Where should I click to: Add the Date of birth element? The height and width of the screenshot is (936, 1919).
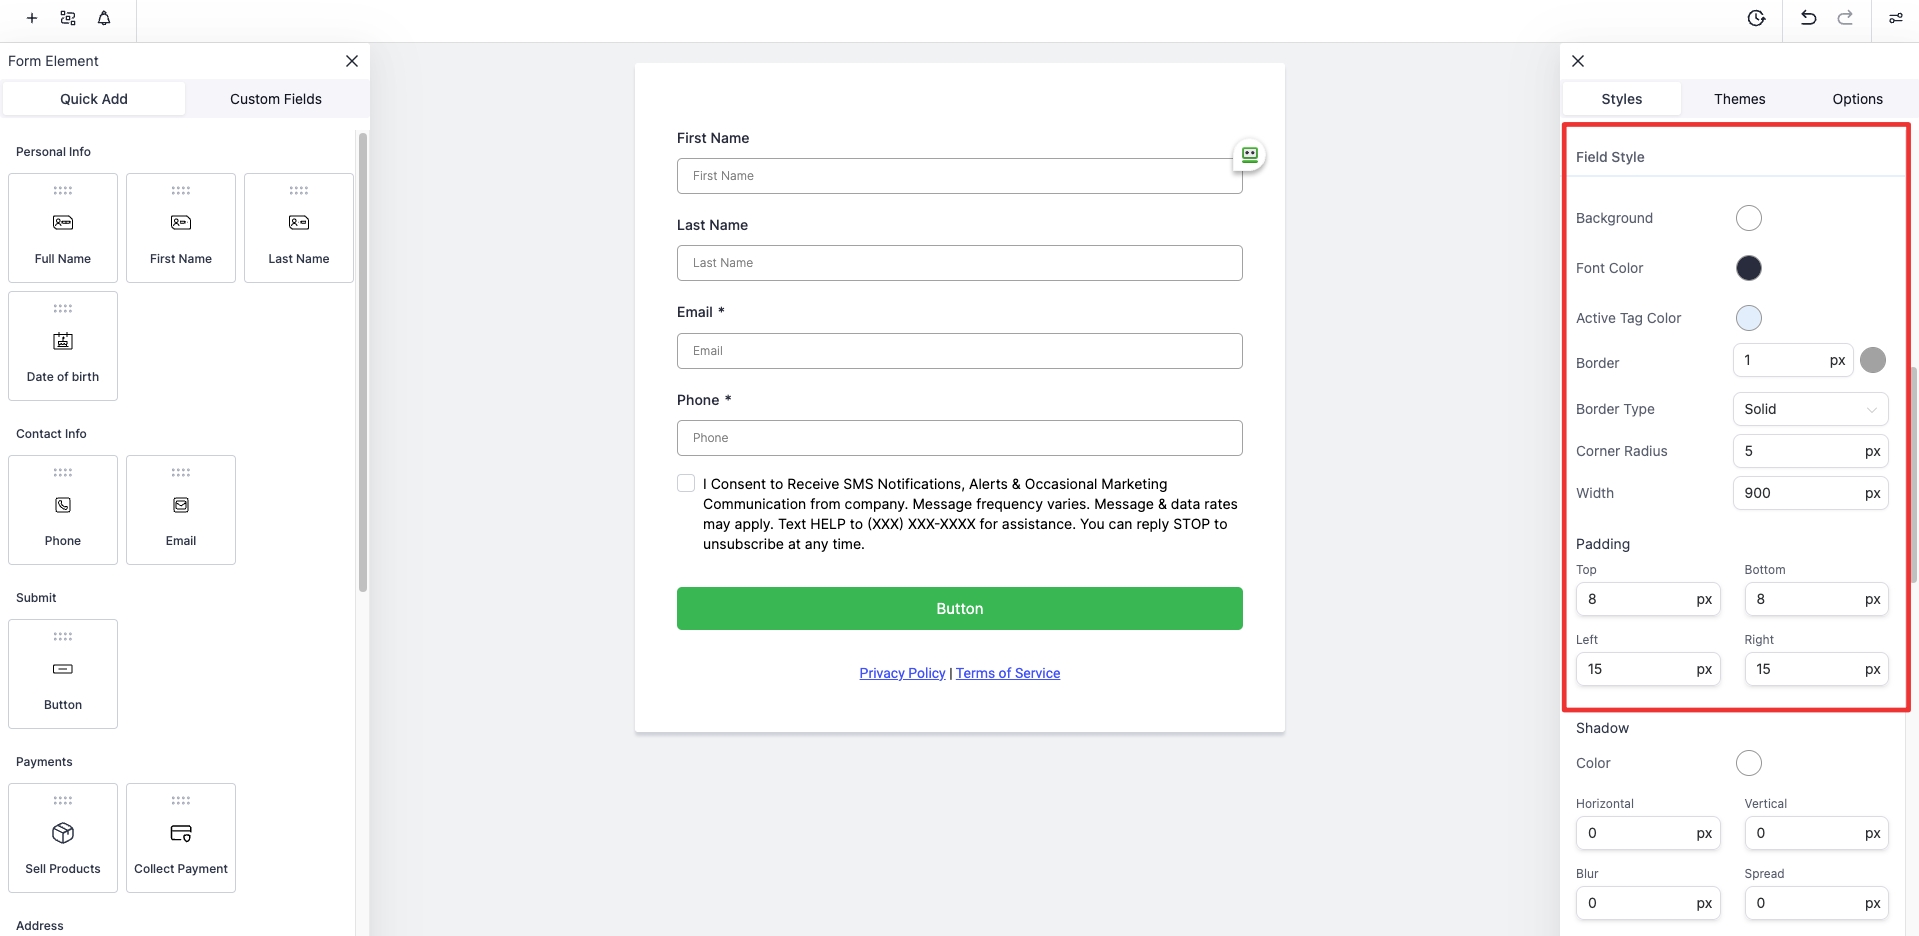63,346
